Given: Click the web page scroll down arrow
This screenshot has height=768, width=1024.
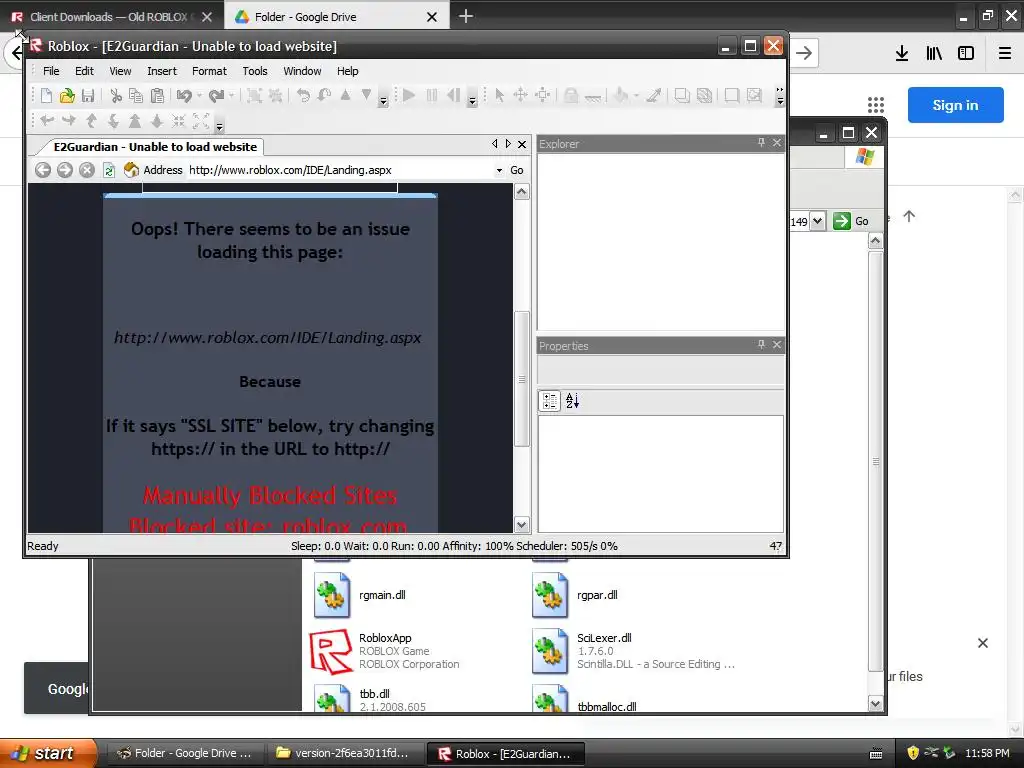Looking at the screenshot, I should [521, 524].
